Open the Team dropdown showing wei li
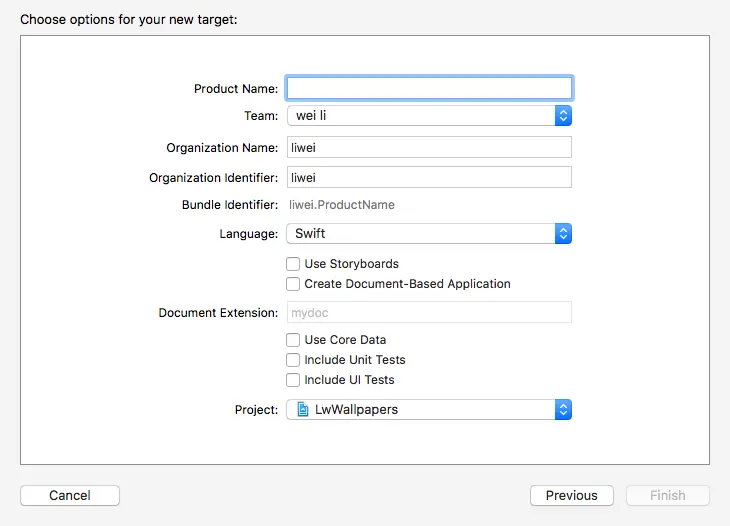Image resolution: width=730 pixels, height=526 pixels. [x=420, y=116]
